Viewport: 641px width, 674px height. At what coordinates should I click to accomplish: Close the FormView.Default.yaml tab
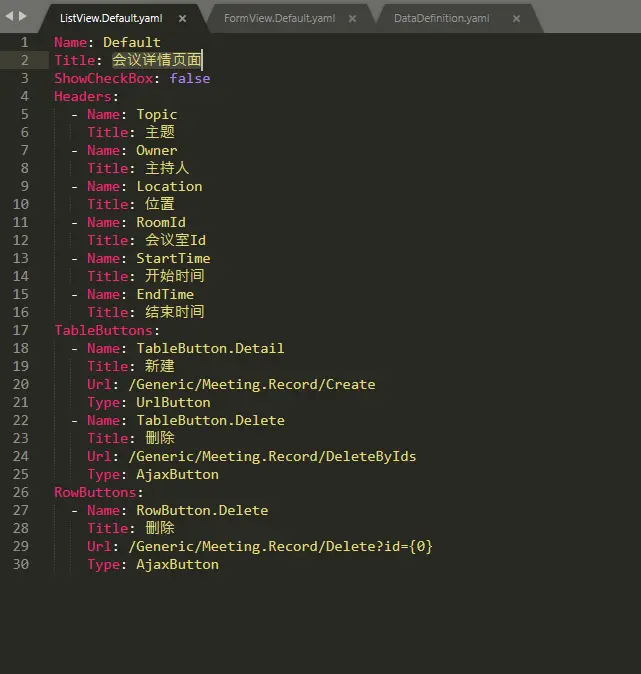(x=353, y=18)
